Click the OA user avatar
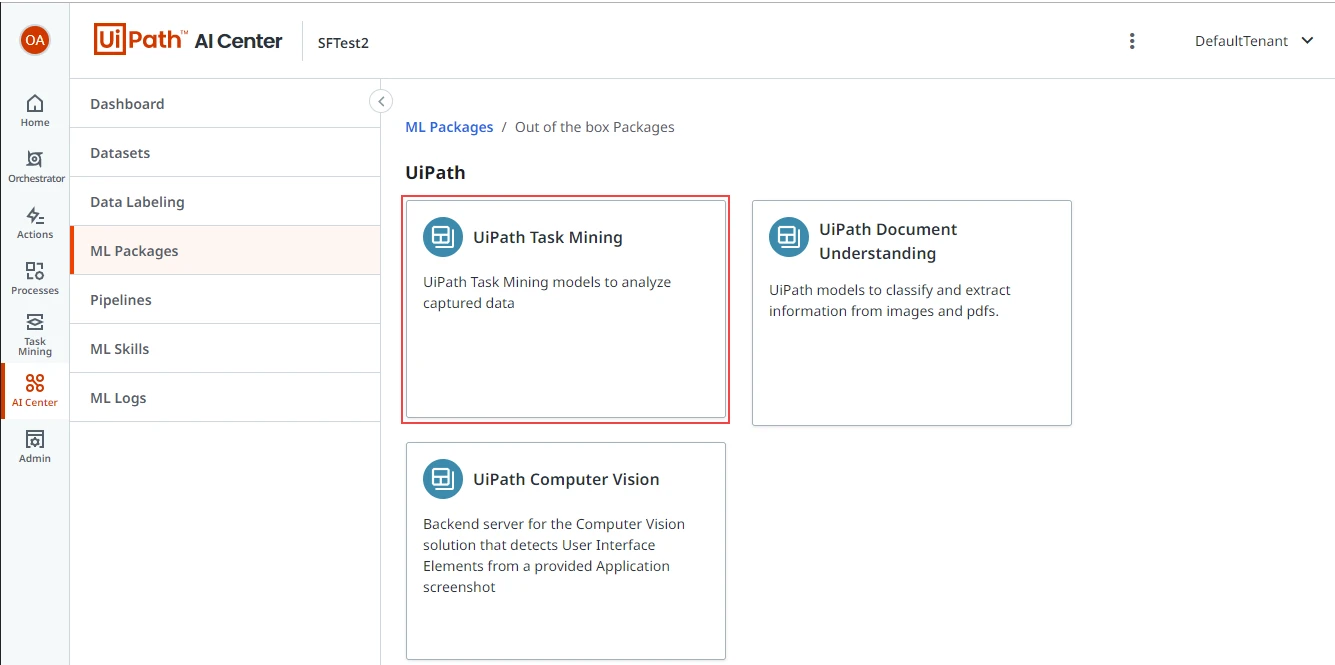This screenshot has width=1335, height=665. coord(35,40)
